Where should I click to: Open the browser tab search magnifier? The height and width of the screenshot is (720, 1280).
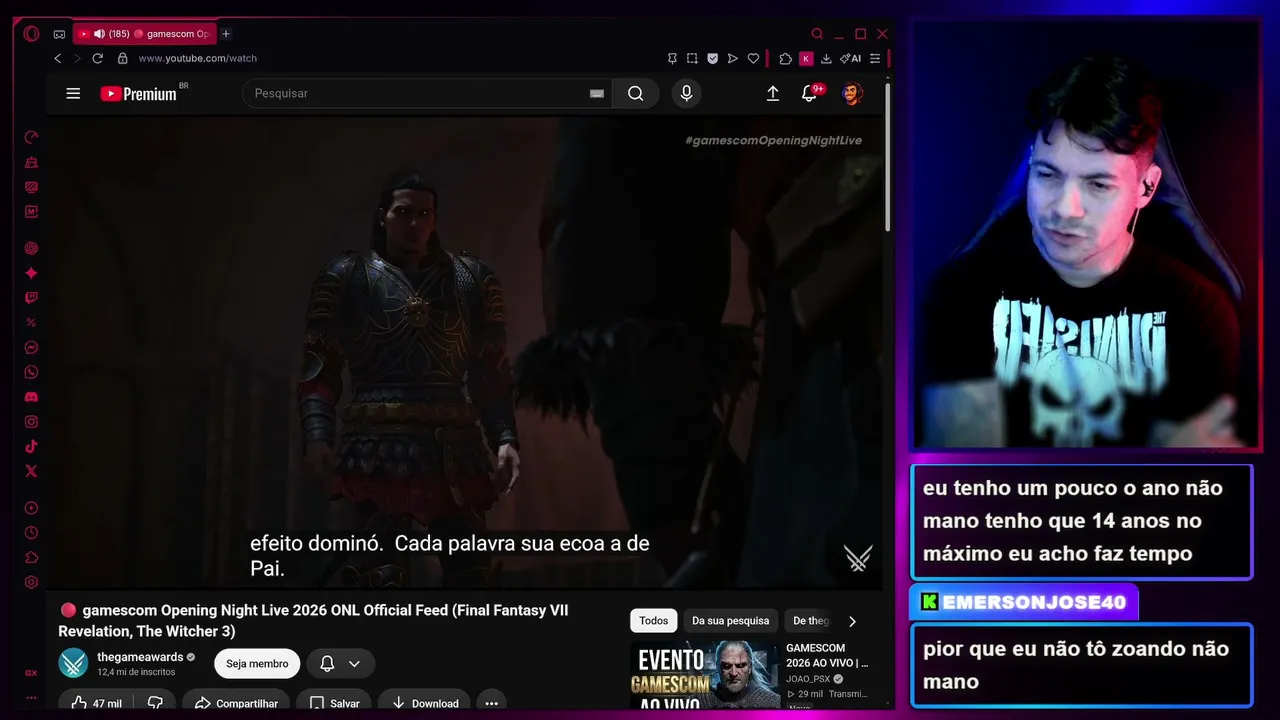pos(817,34)
